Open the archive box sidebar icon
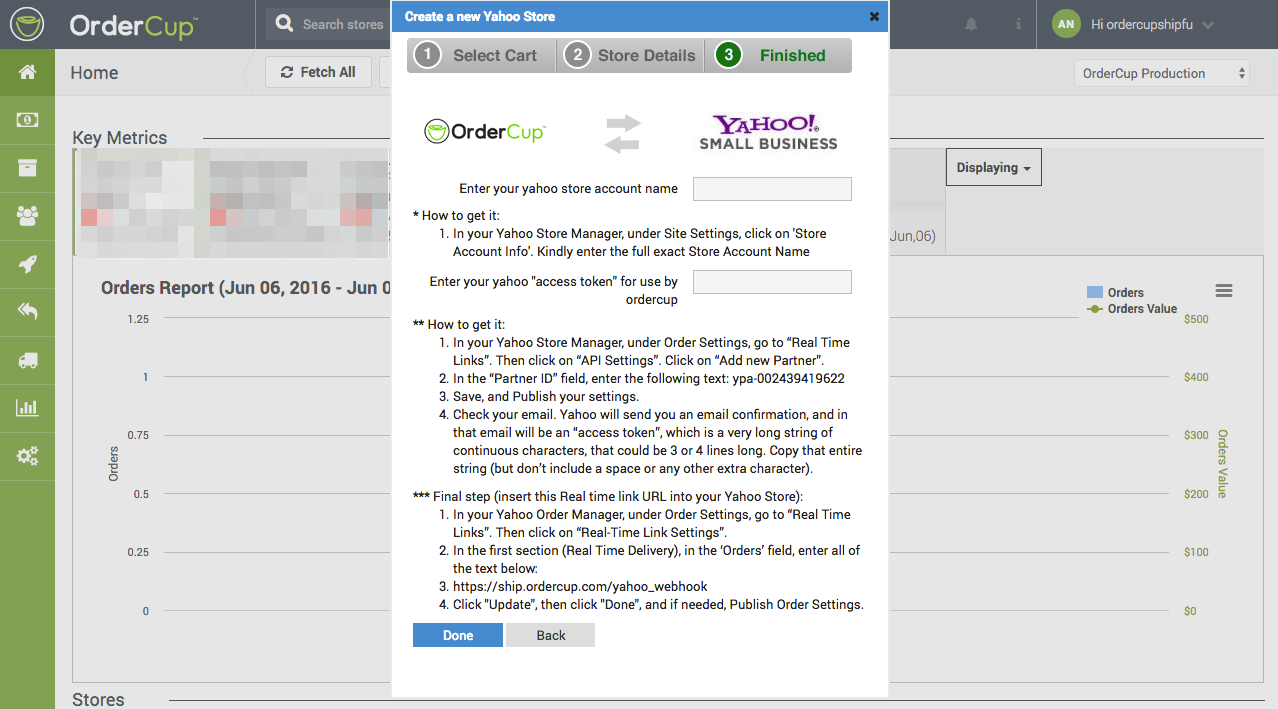Image resolution: width=1278 pixels, height=709 pixels. point(27,168)
